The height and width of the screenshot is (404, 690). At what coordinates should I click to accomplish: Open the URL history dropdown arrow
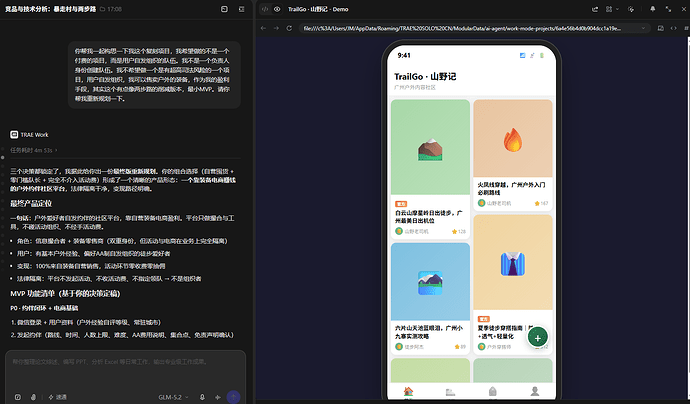tap(643, 28)
